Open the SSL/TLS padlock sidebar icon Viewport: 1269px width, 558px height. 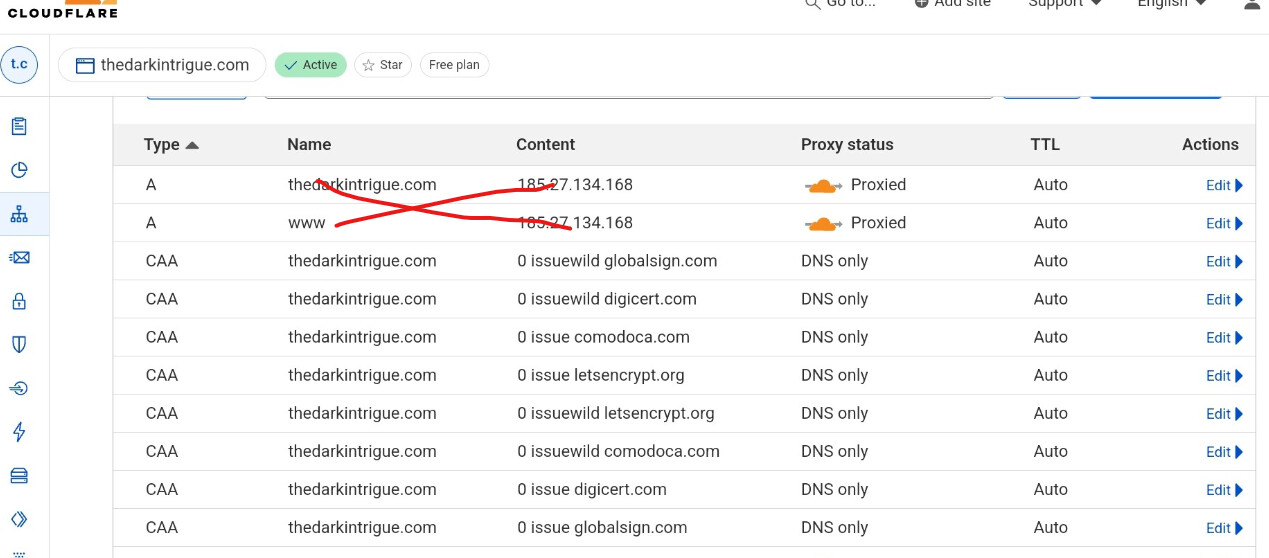click(x=19, y=301)
